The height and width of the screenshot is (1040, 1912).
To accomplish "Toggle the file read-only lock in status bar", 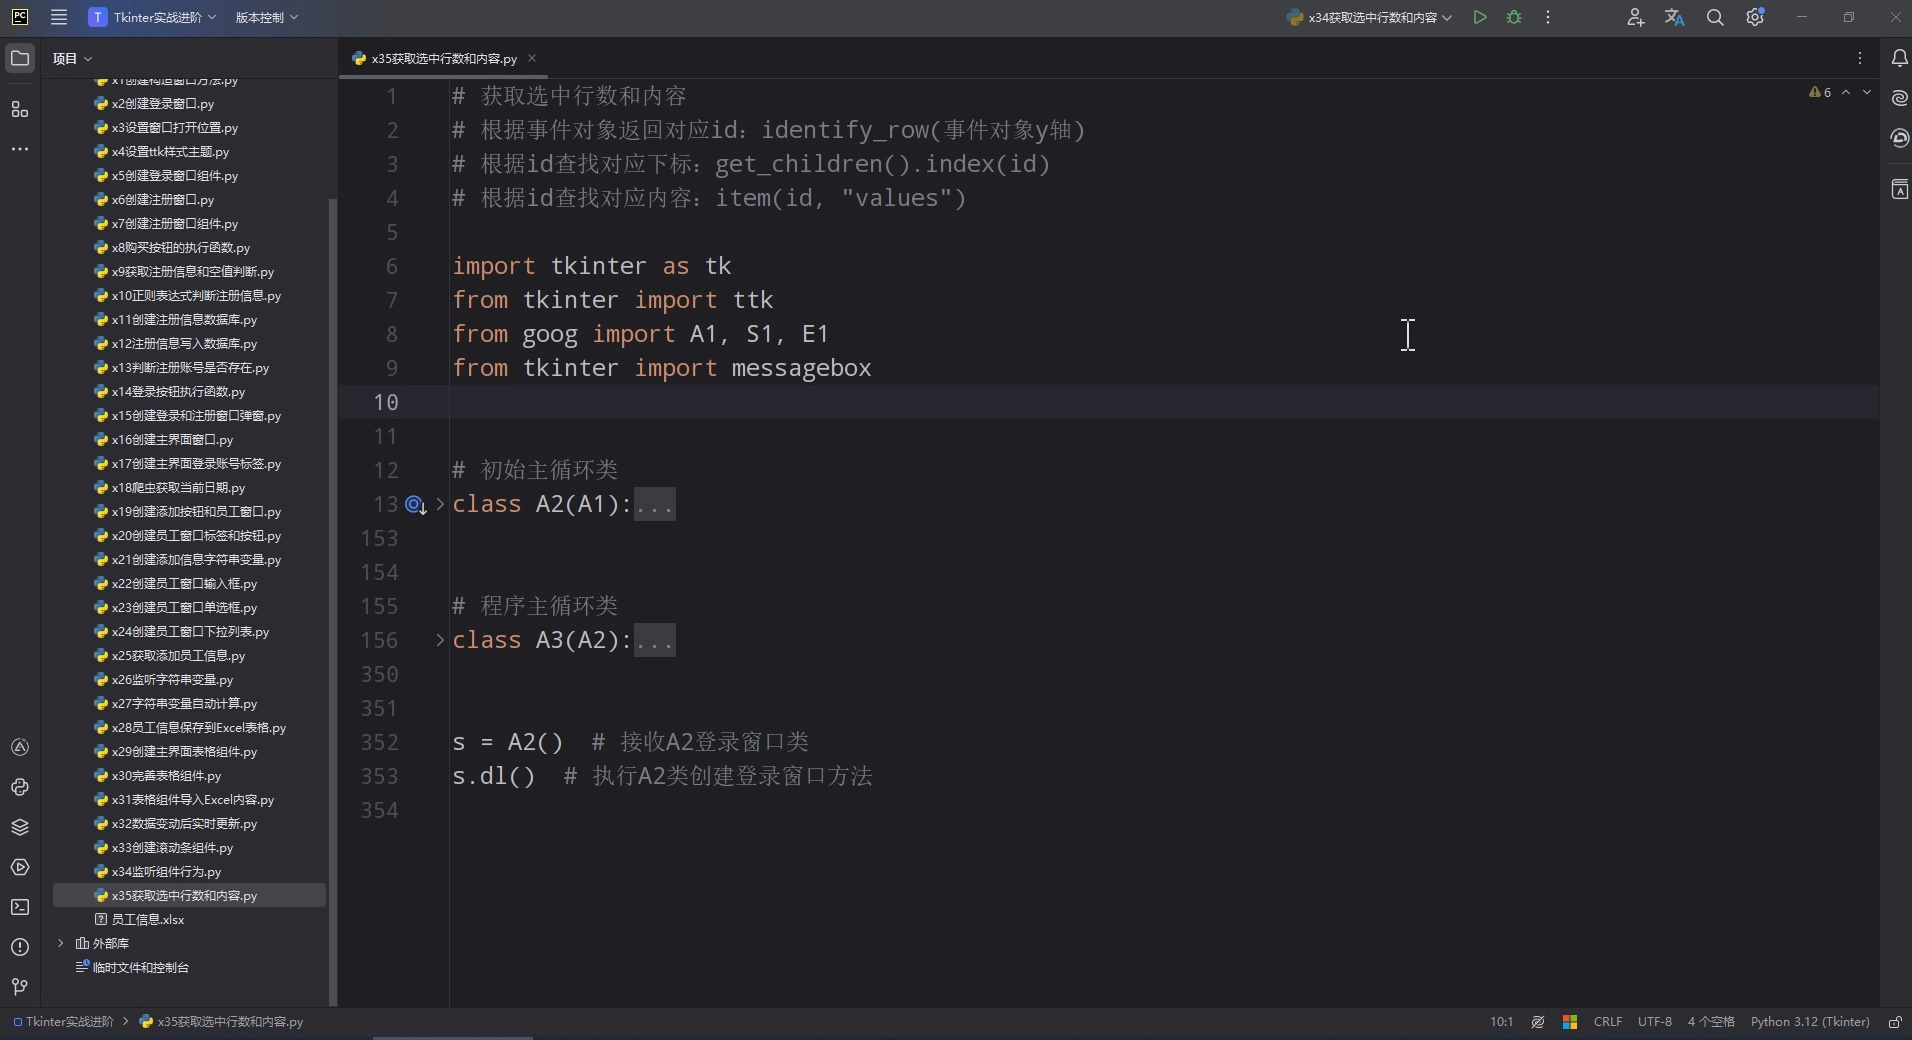I will pos(1895,1022).
